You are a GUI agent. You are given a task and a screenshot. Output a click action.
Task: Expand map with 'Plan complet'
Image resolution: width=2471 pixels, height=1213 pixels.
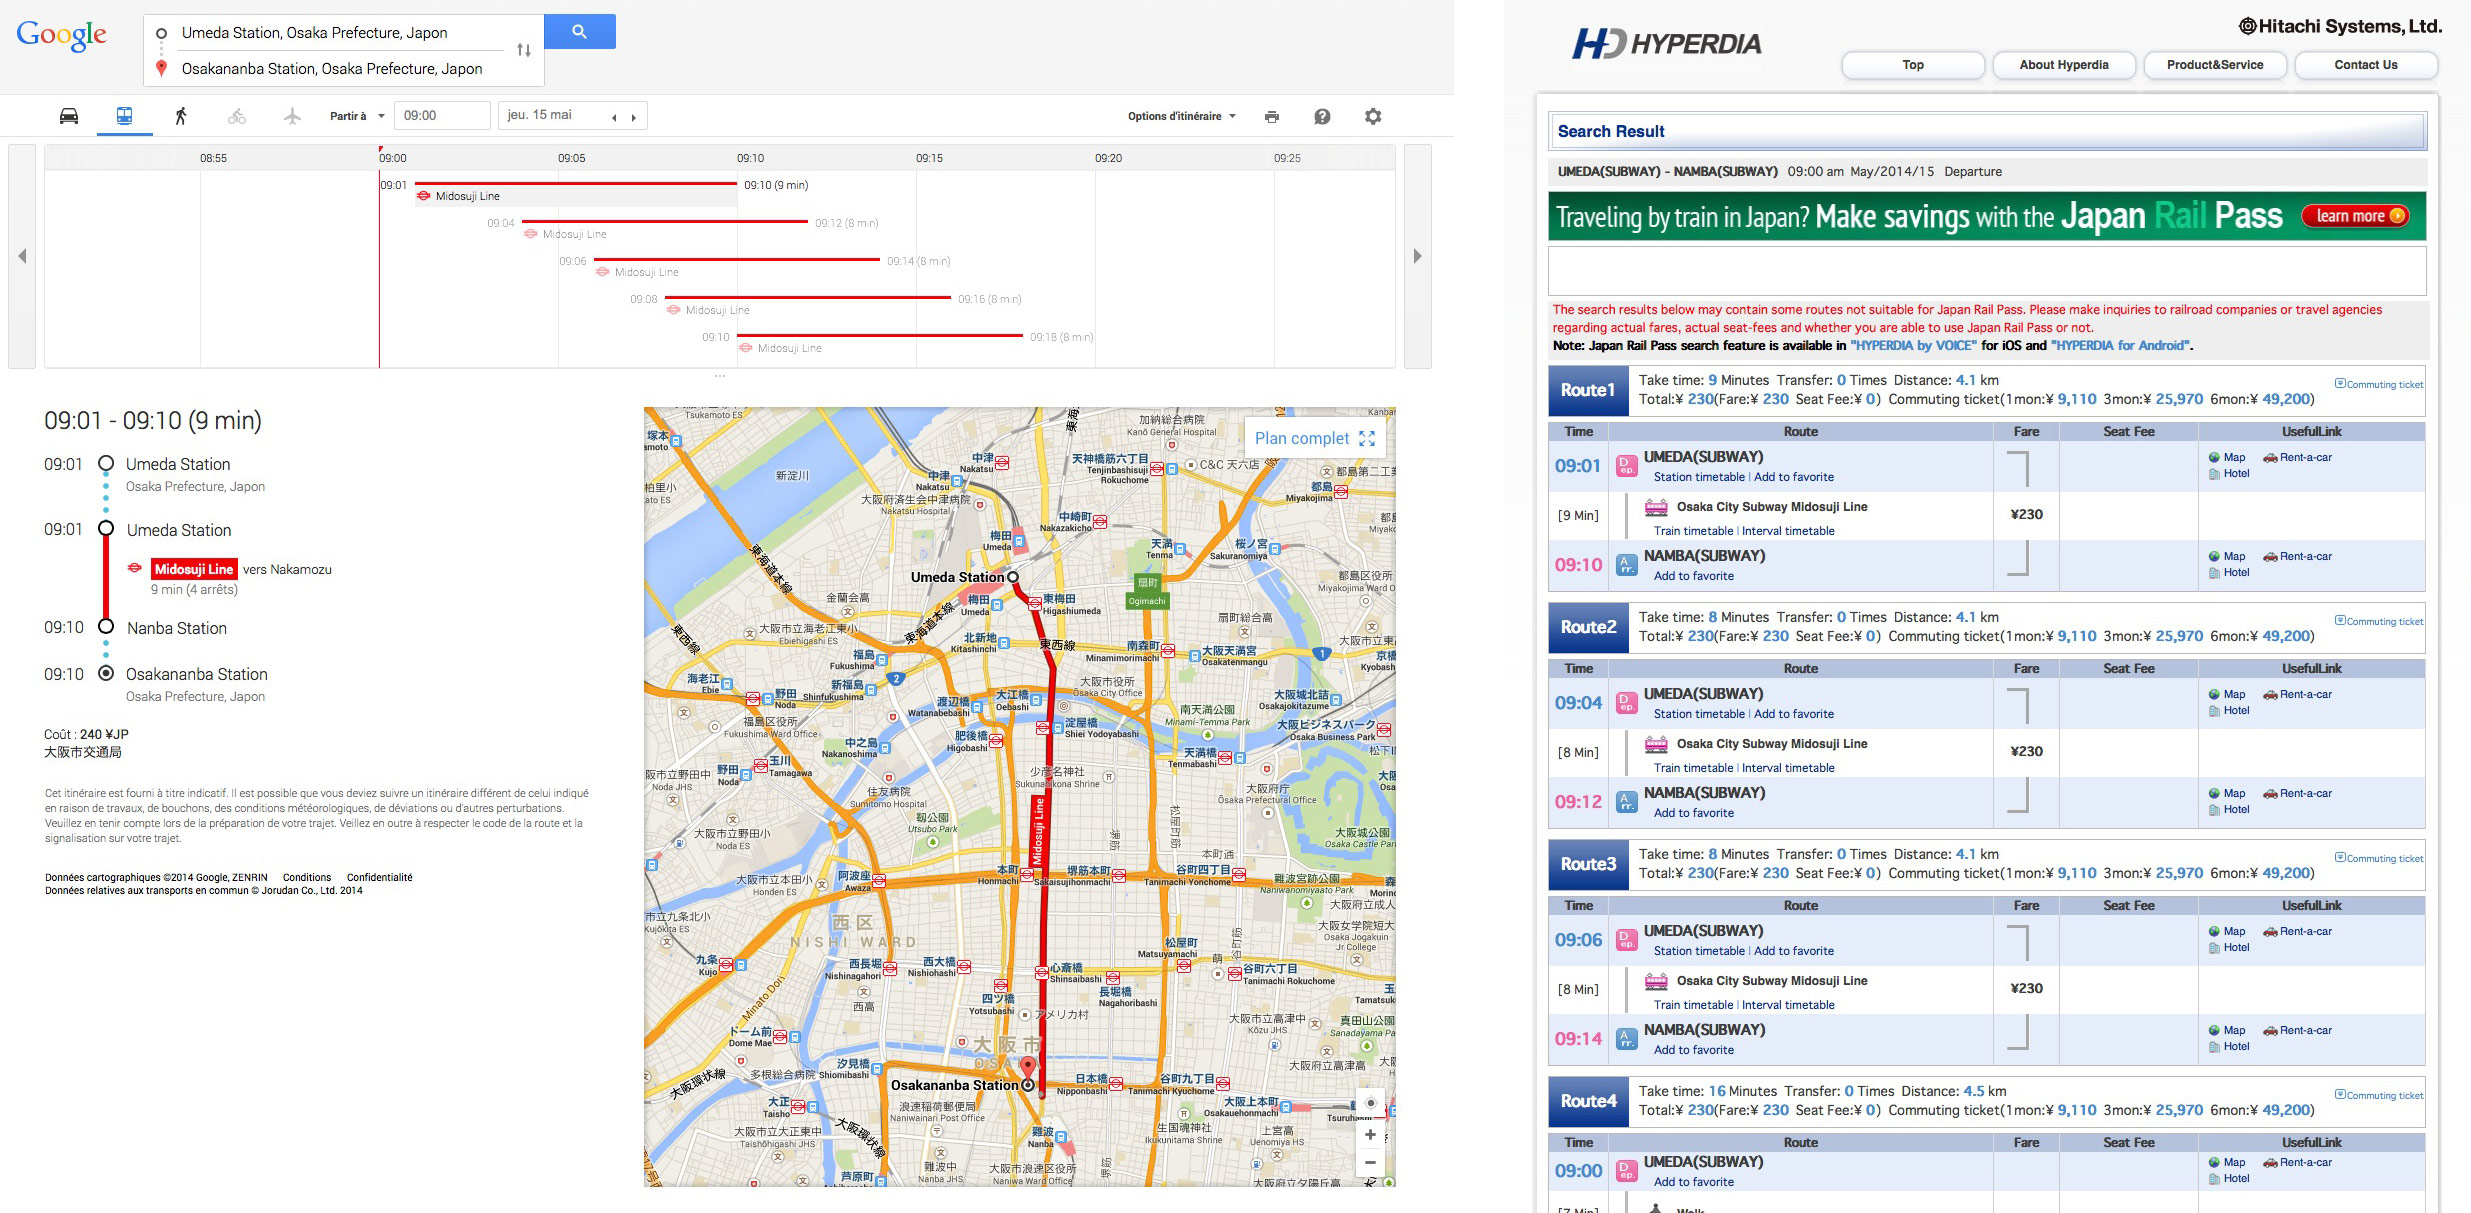click(x=1314, y=438)
